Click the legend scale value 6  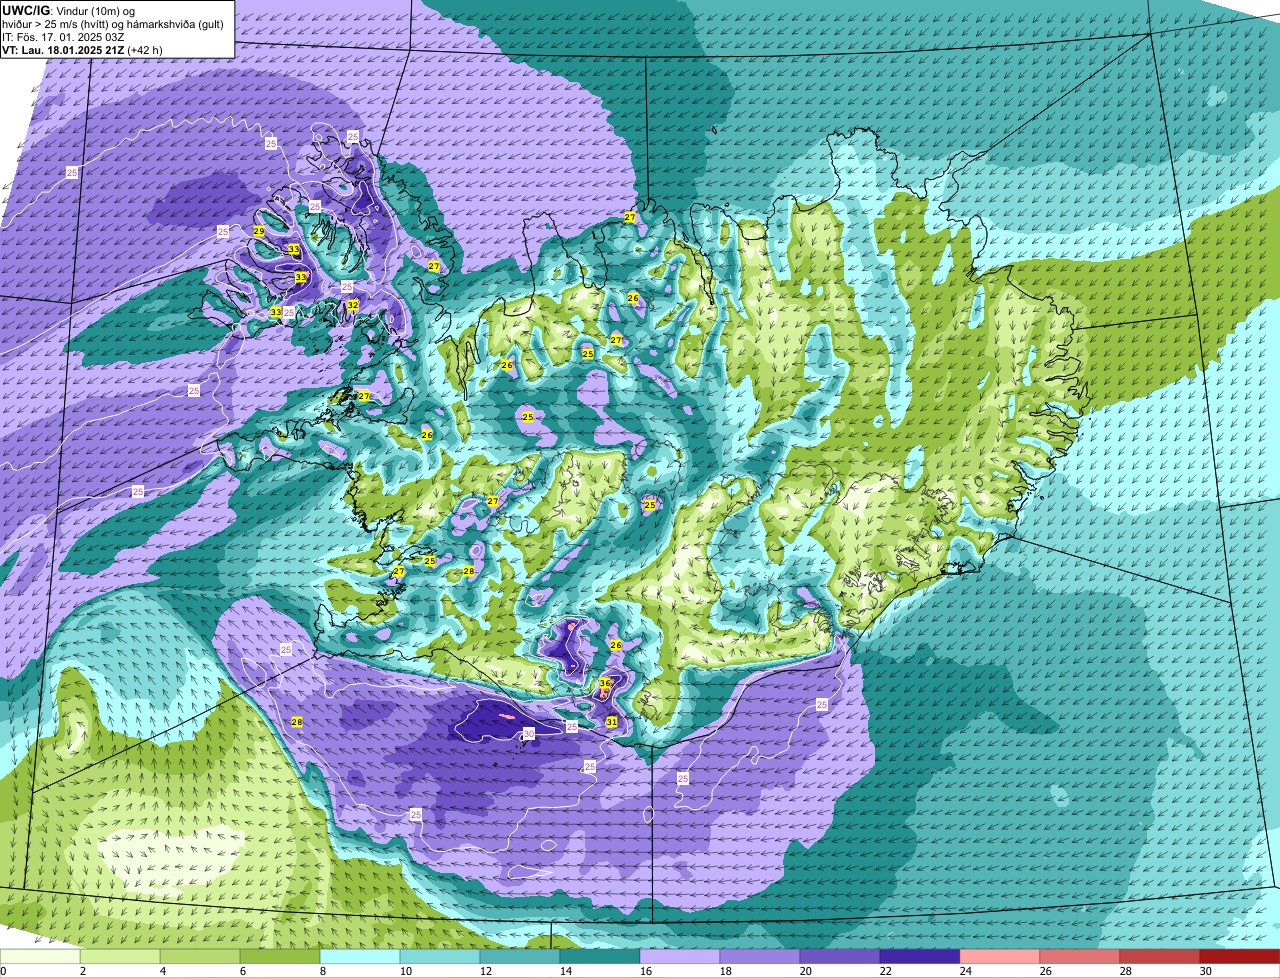coord(242,971)
